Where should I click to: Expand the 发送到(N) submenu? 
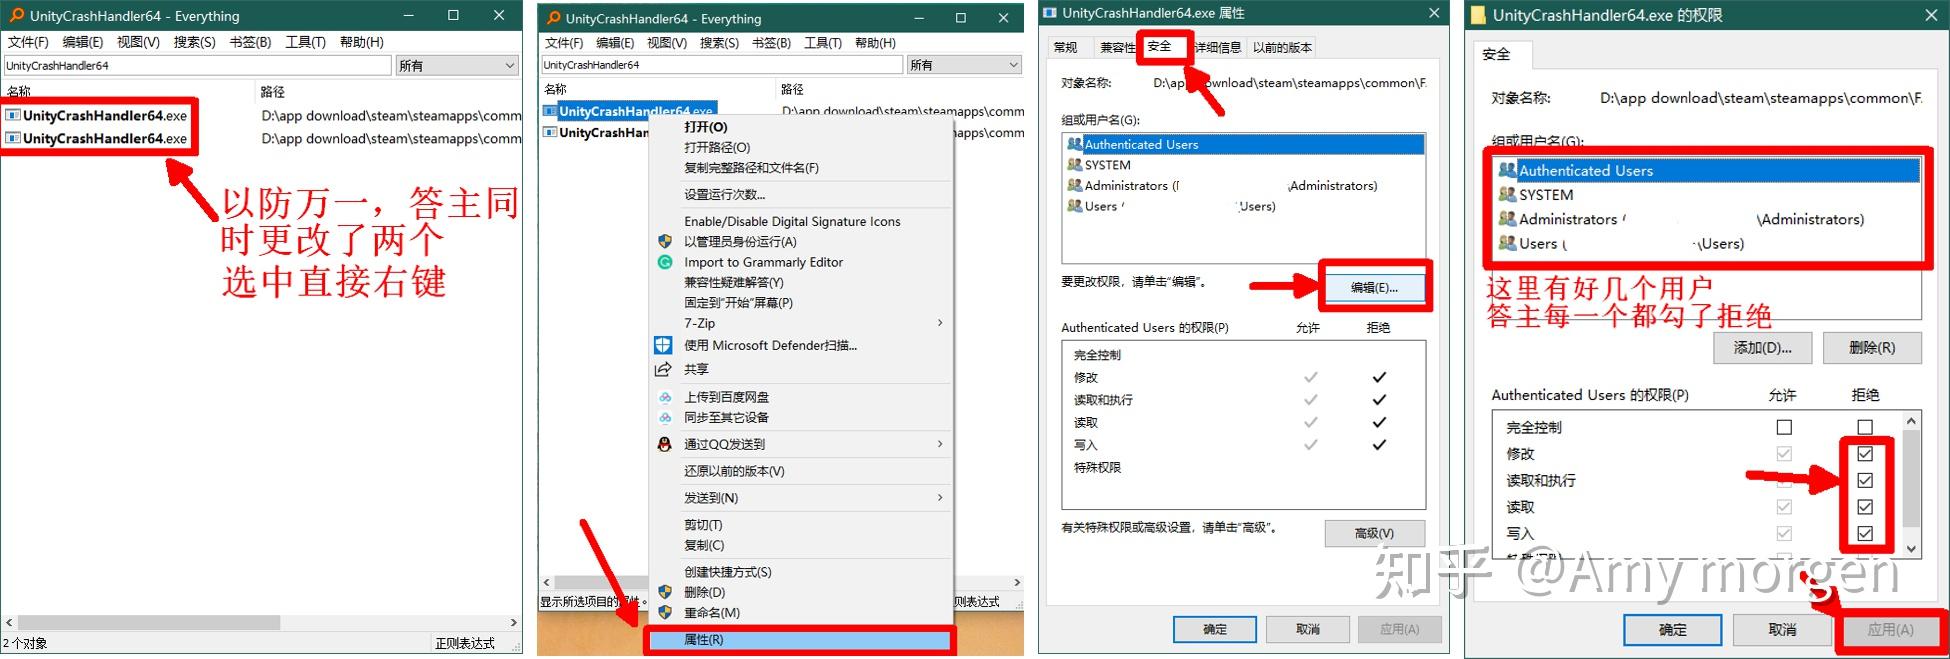point(940,497)
